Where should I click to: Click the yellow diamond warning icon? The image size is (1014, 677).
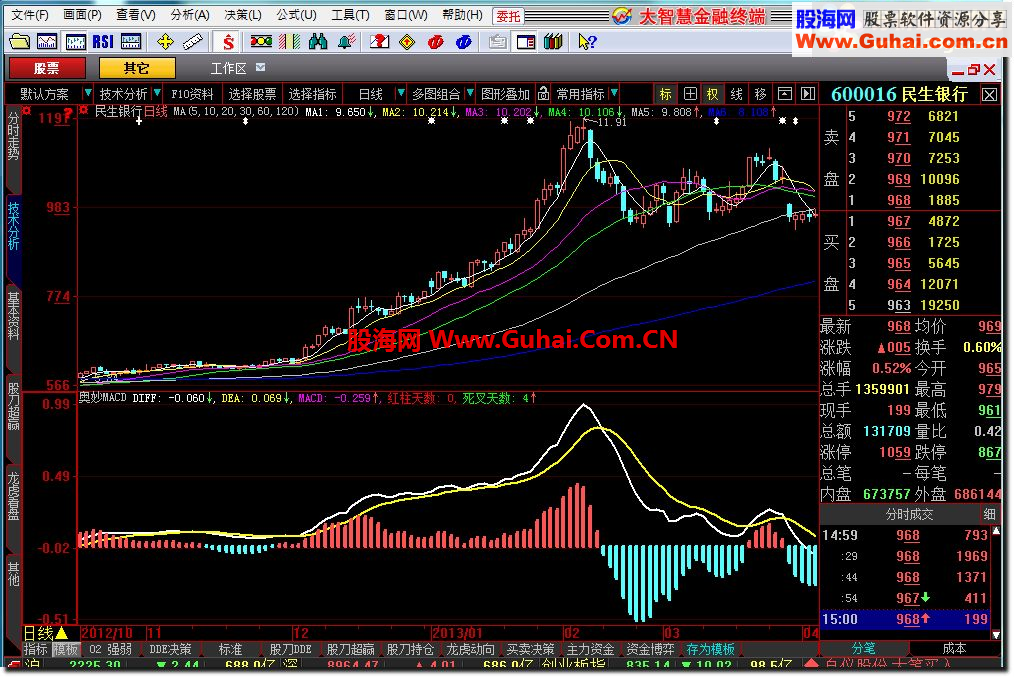coord(407,42)
